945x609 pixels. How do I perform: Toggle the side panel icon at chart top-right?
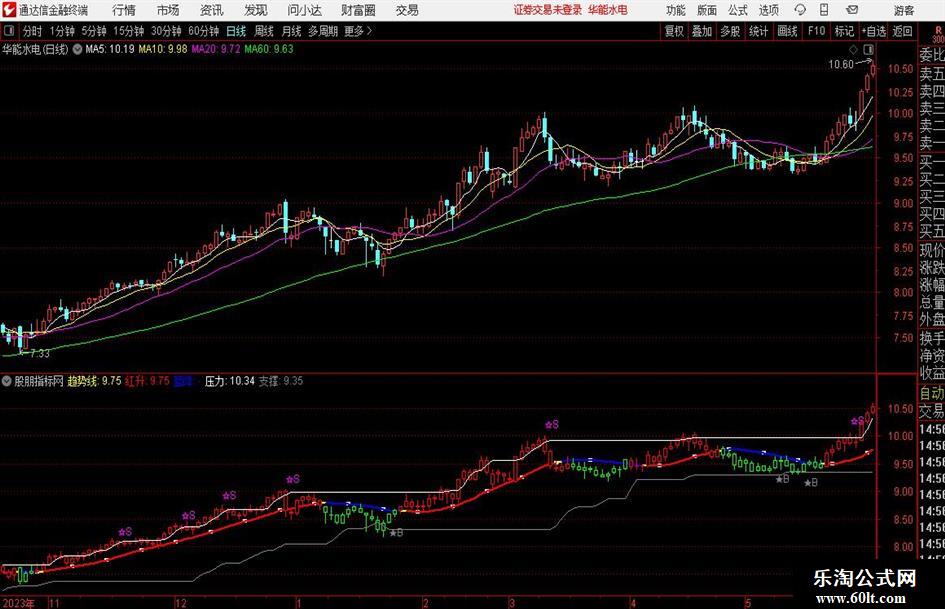coord(868,49)
